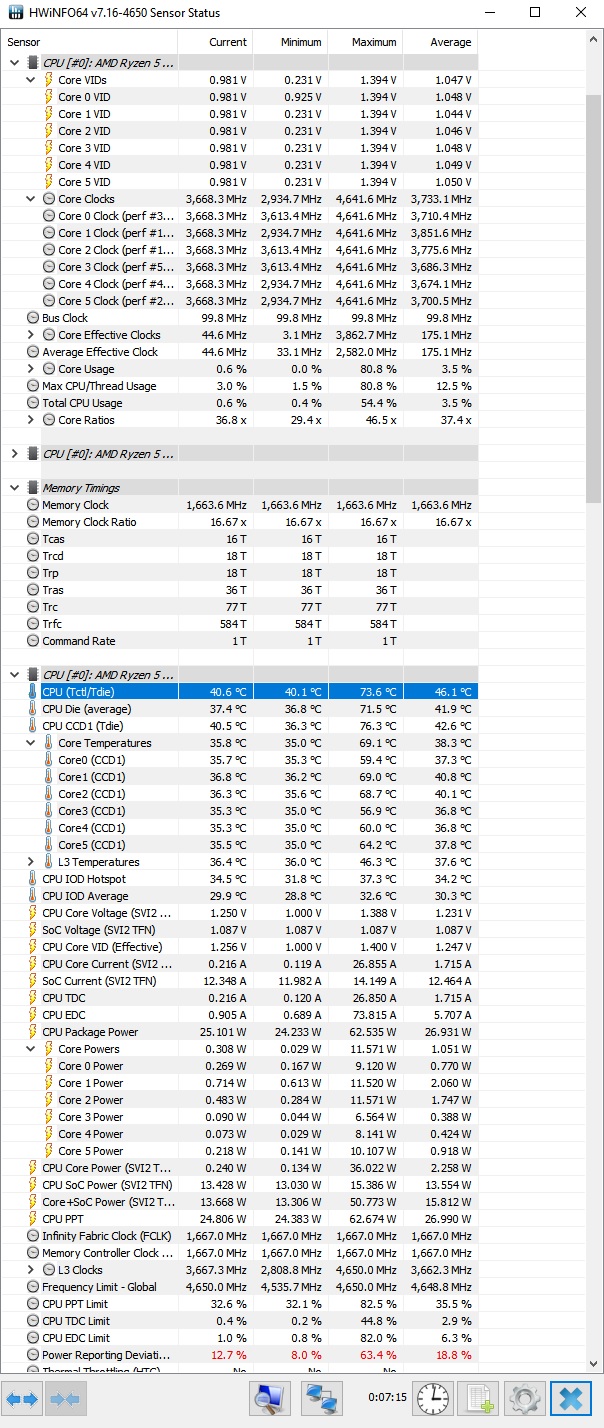604x1428 pixels.
Task: Click the shrink columns arrows icon
Action: click(x=64, y=1398)
